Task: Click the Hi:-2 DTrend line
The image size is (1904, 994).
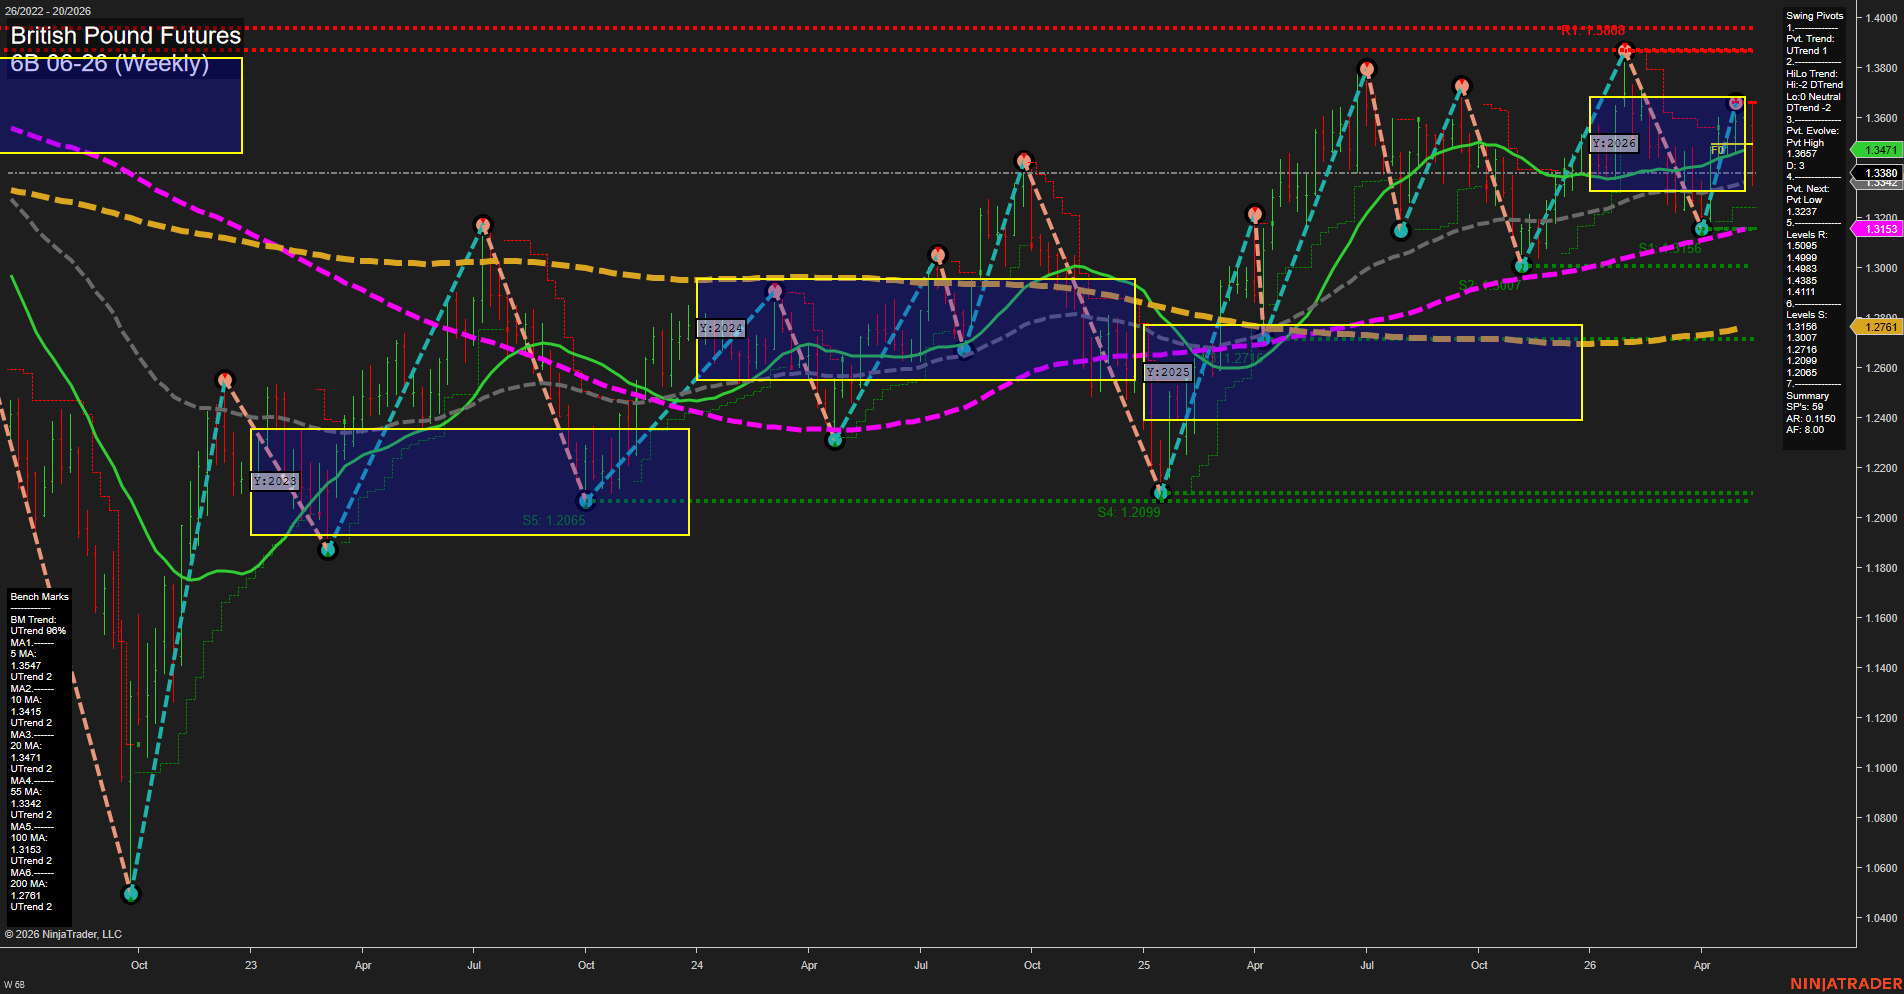Action: tap(1814, 85)
